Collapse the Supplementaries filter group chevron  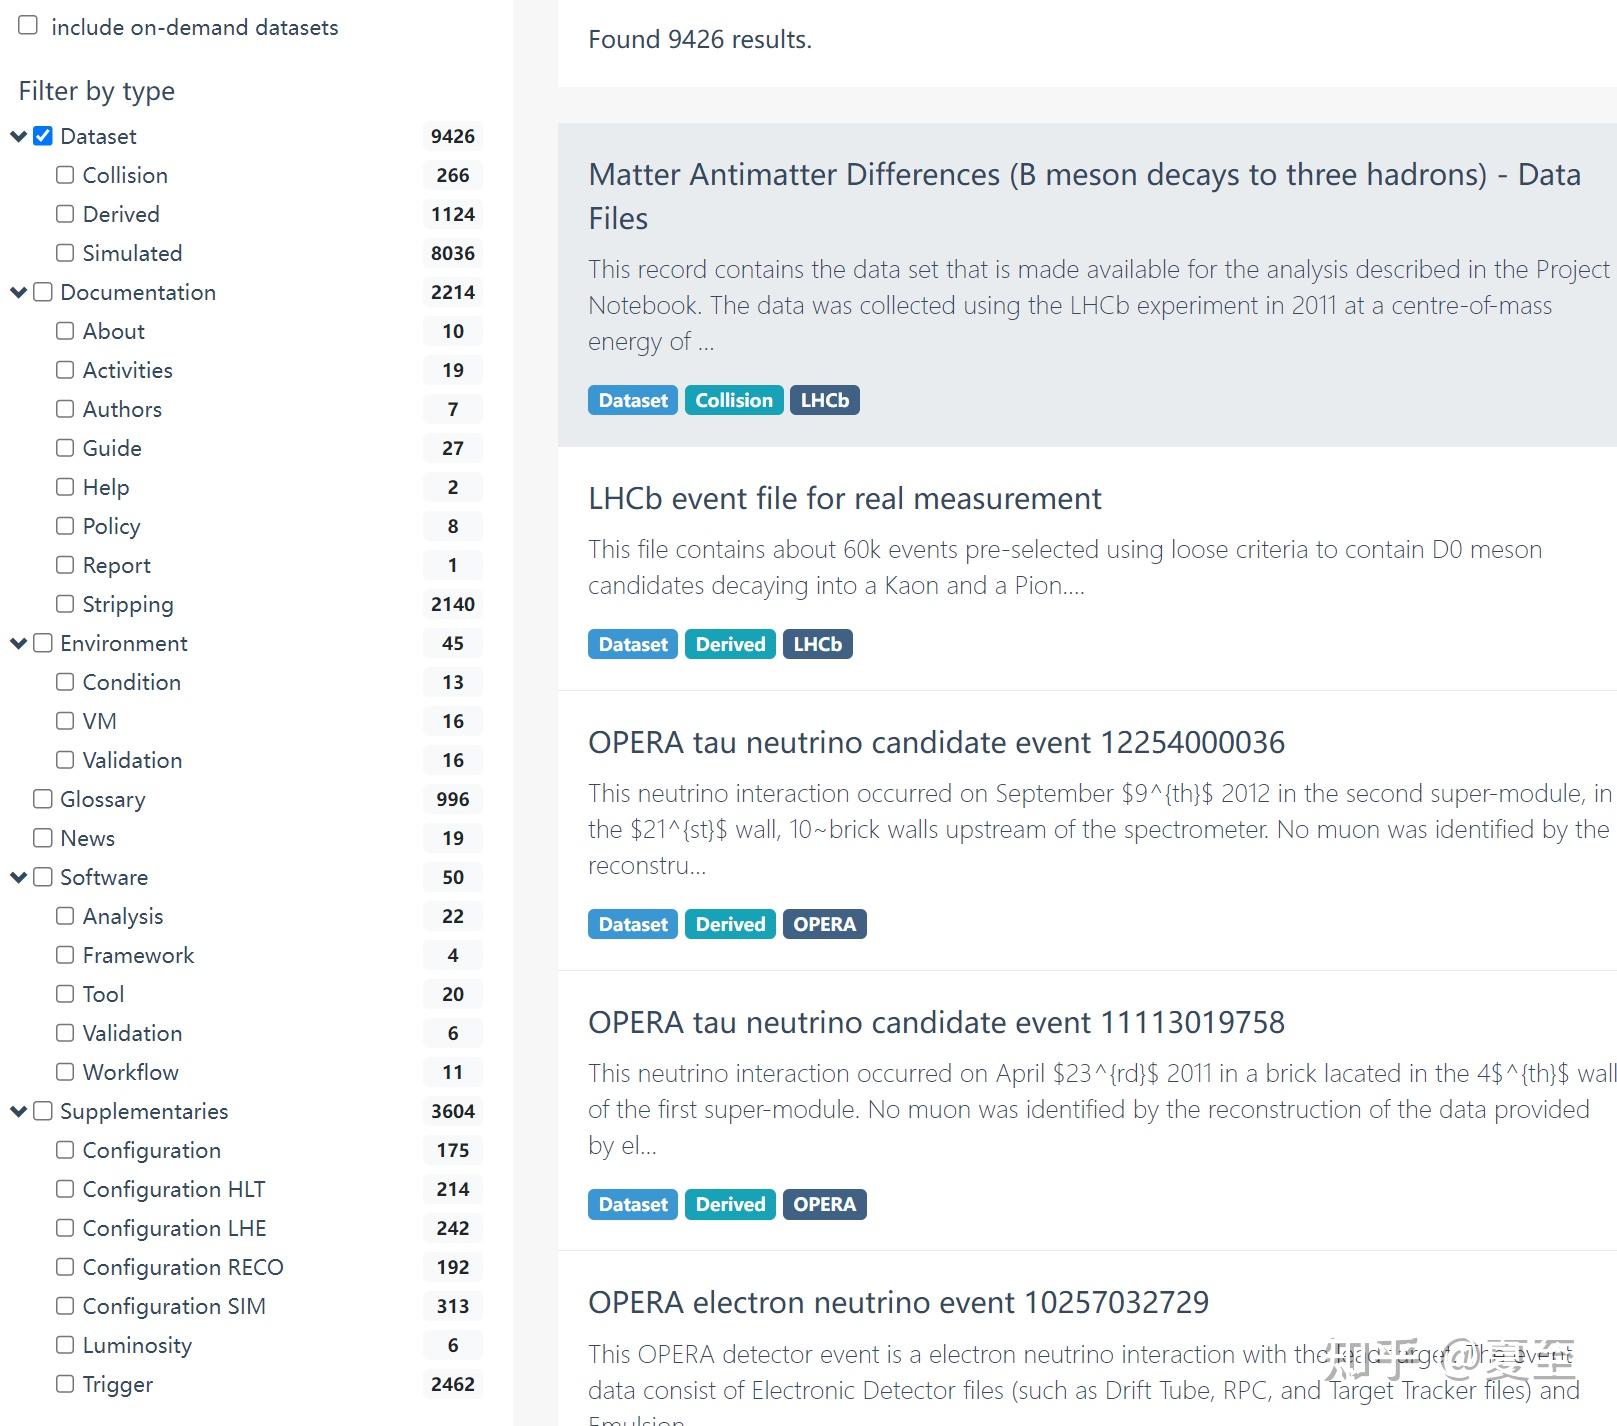click(x=18, y=1111)
